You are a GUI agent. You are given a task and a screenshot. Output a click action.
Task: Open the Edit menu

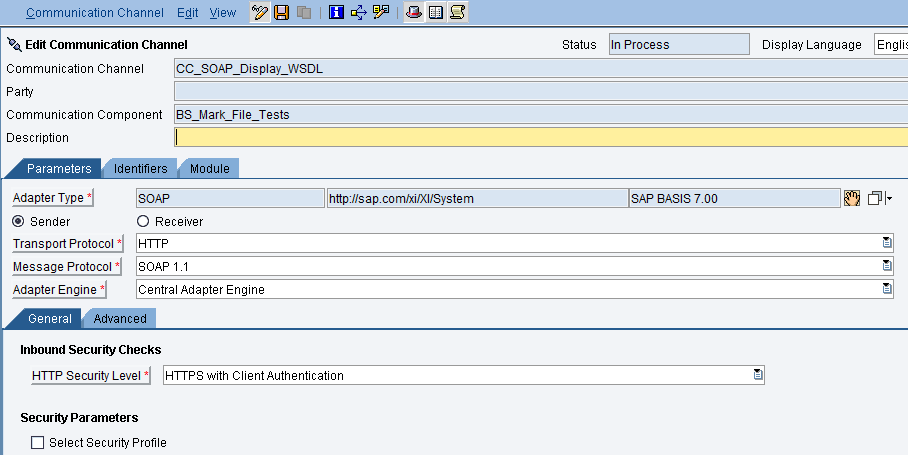pos(188,13)
